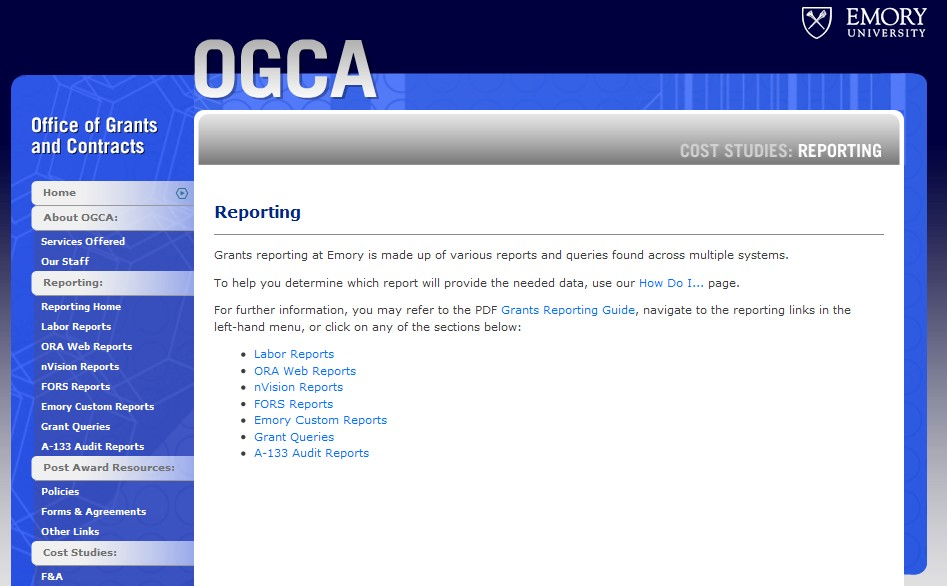This screenshot has height=586, width=947.
Task: Click A-133 Audit Reports in bulleted list
Action: 311,453
